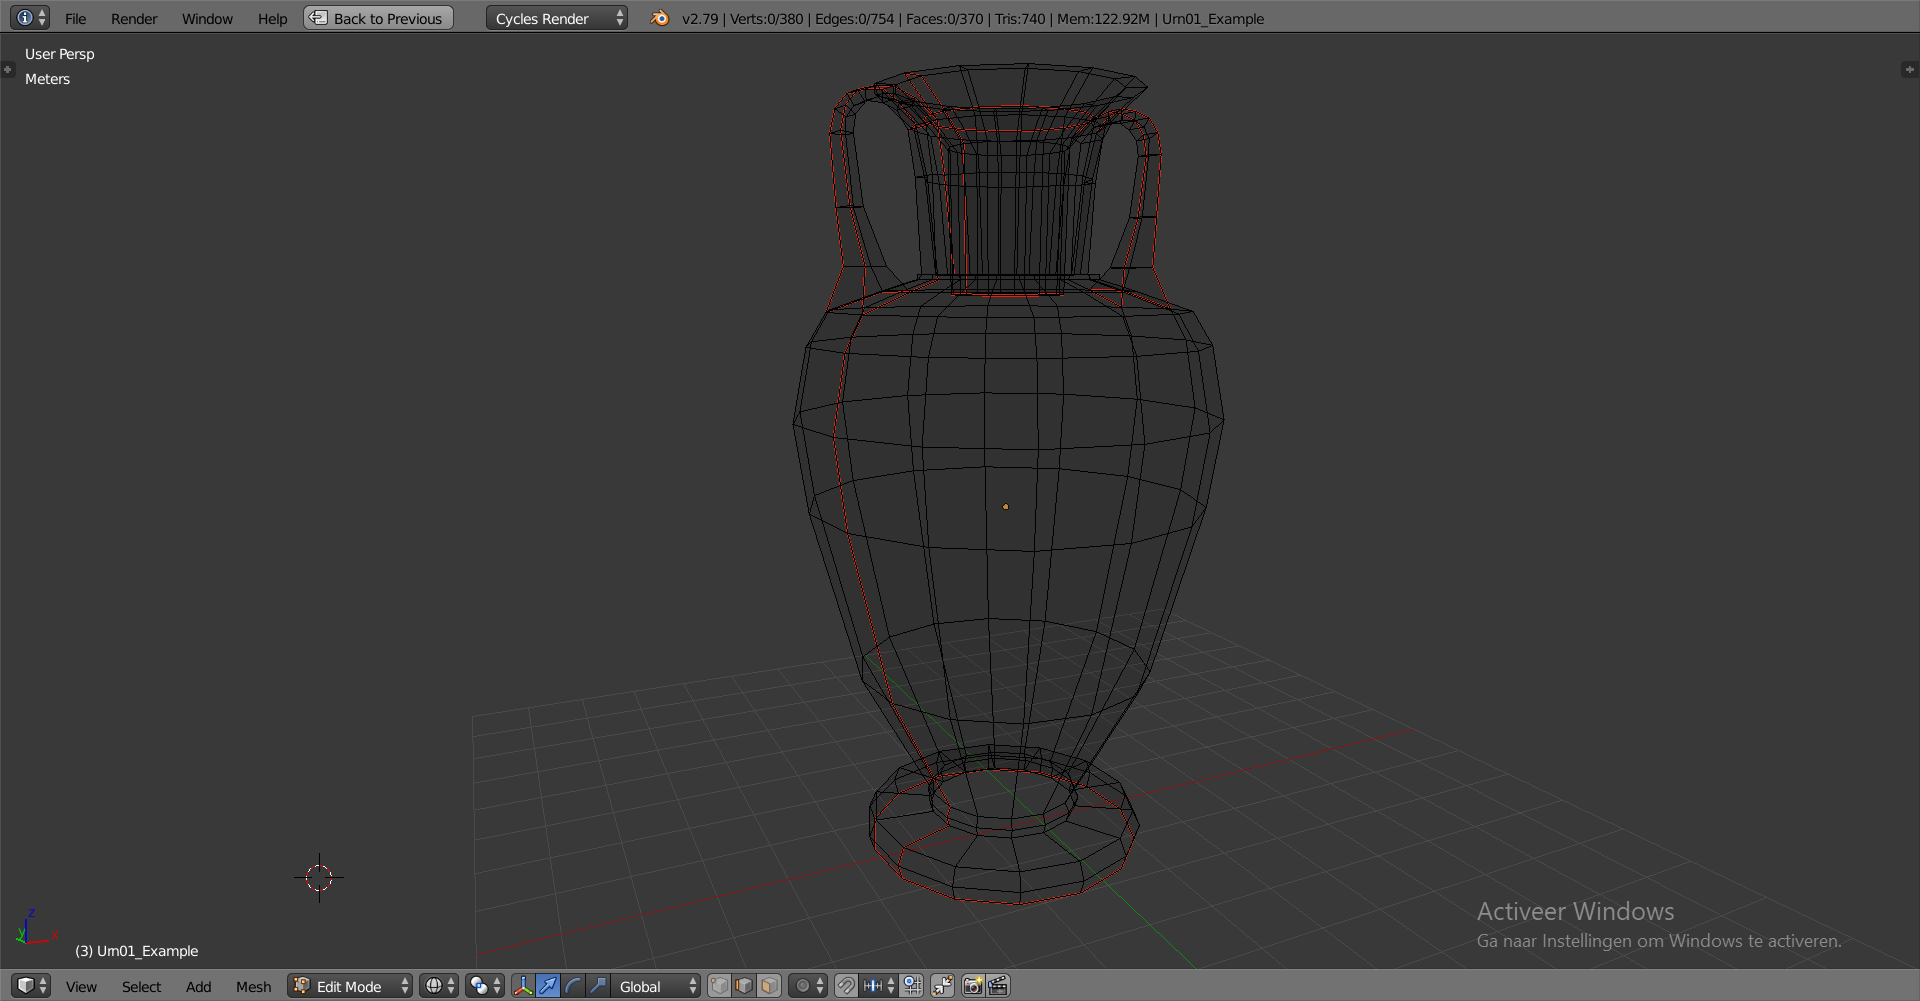
Task: Open the Render menu
Action: coord(134,17)
